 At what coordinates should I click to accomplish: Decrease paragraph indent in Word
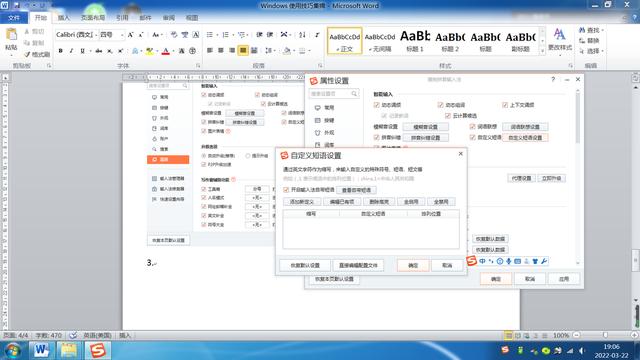coord(259,35)
